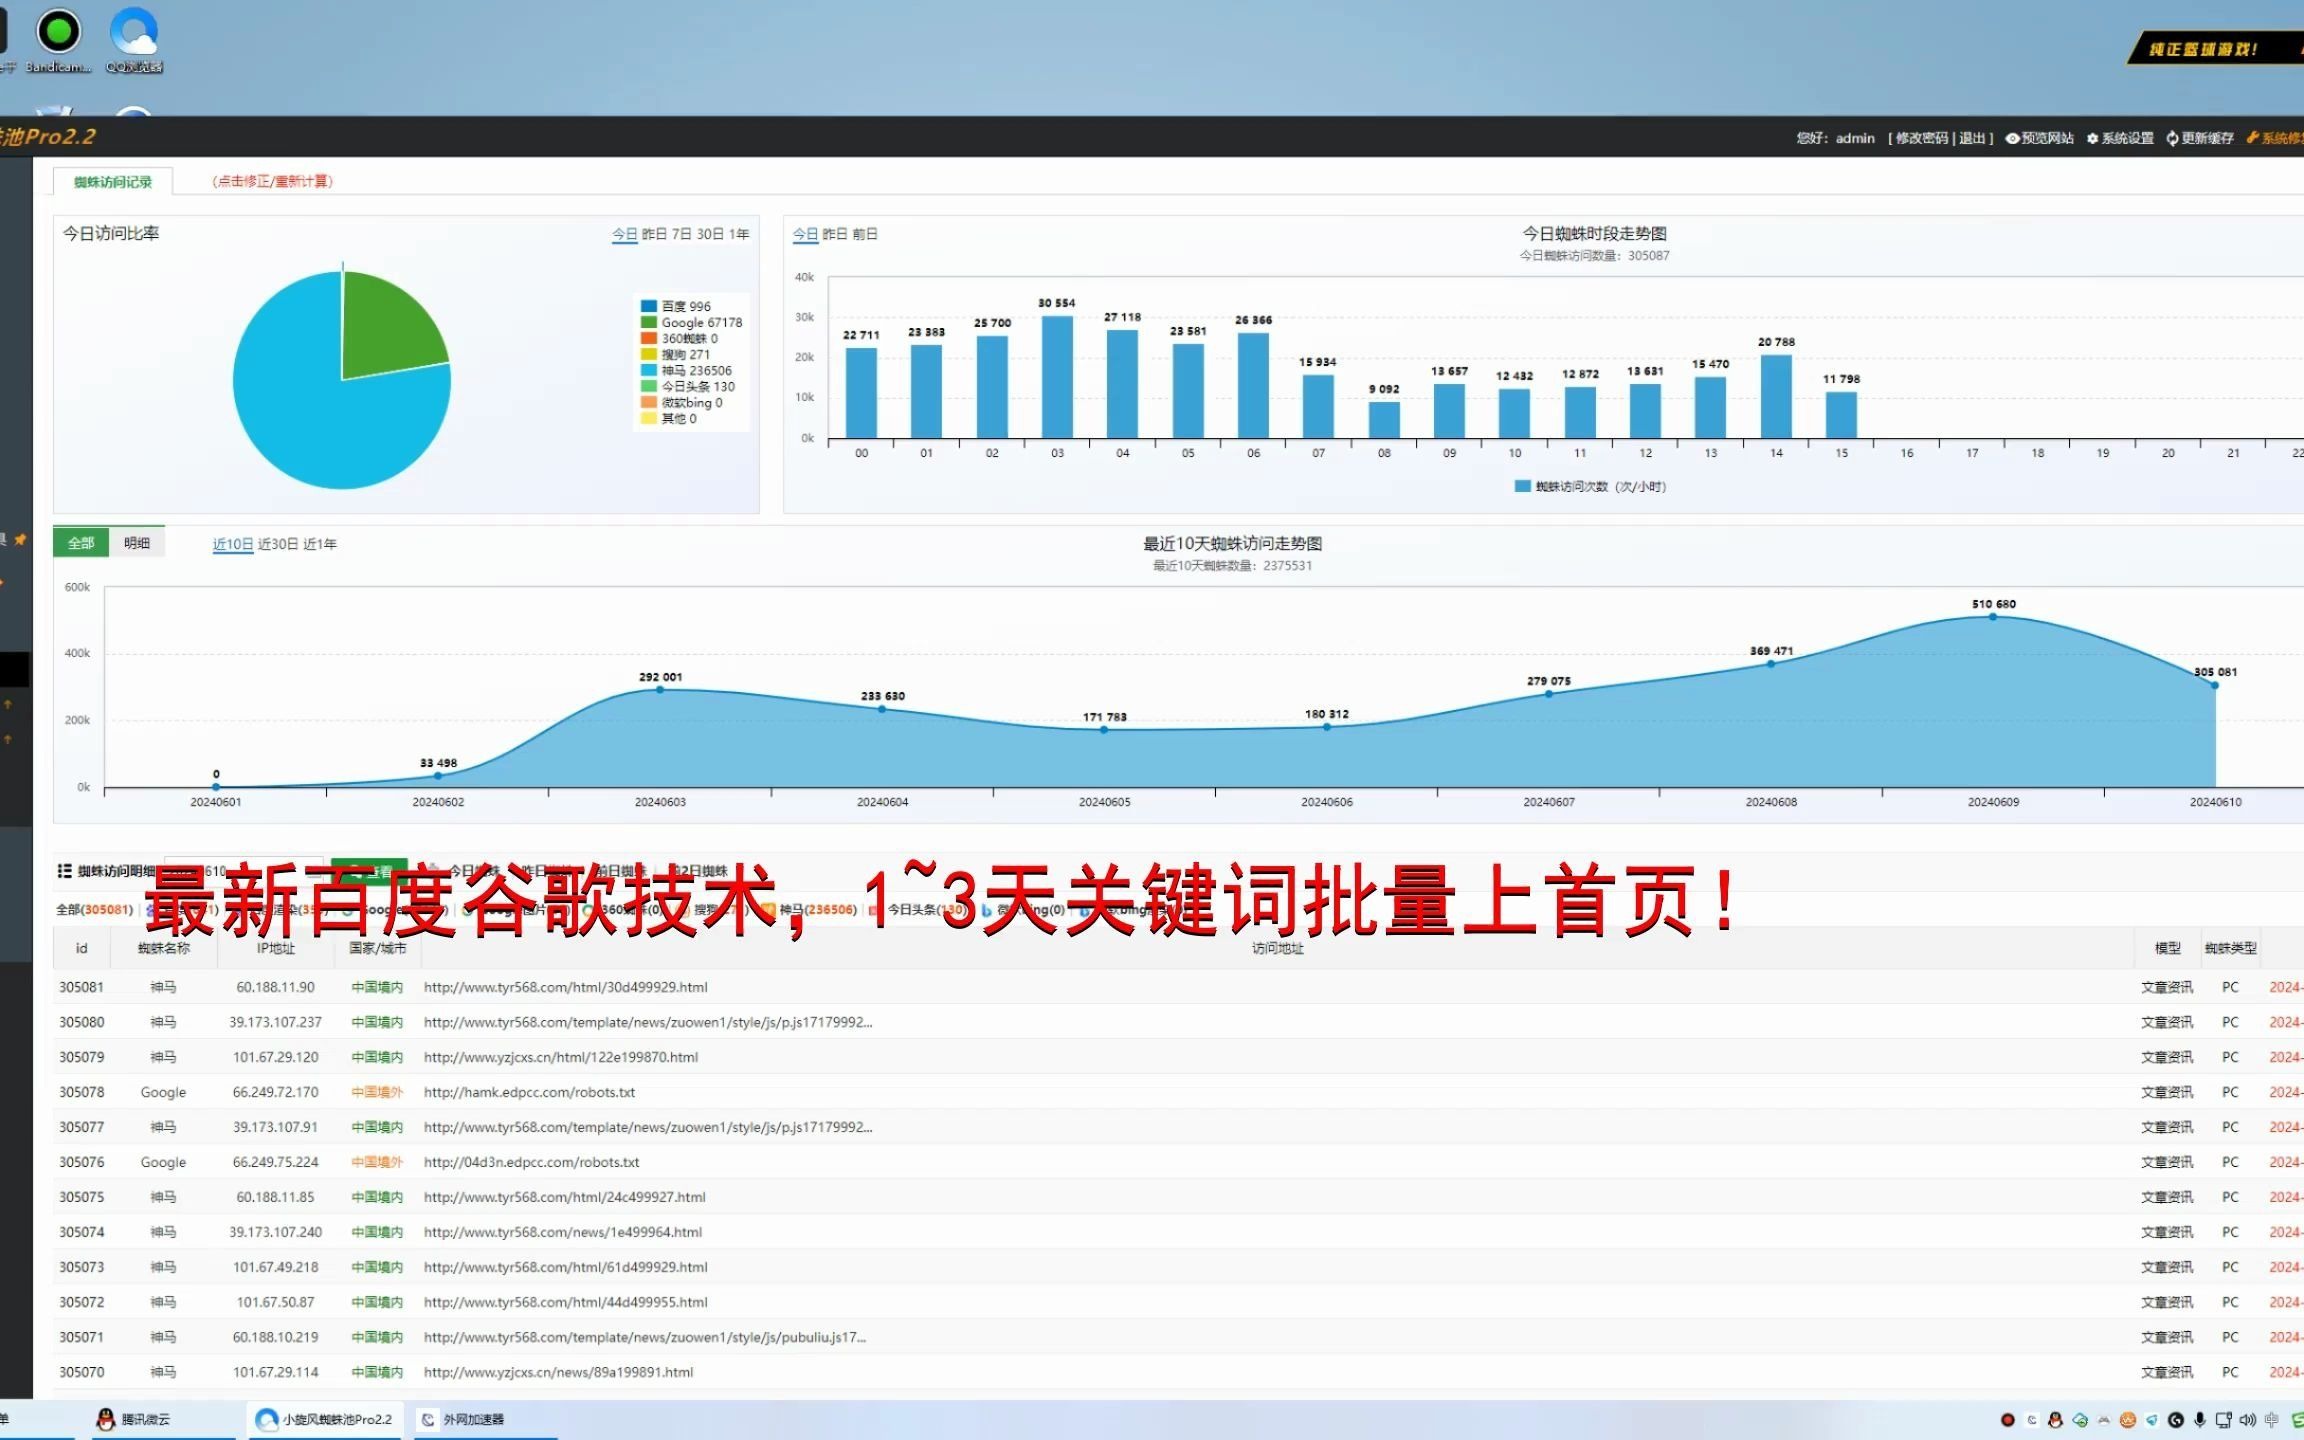Open 小旋风蜘蛛池Pro2.2 taskbar item
The width and height of the screenshot is (2304, 1440).
(325, 1419)
